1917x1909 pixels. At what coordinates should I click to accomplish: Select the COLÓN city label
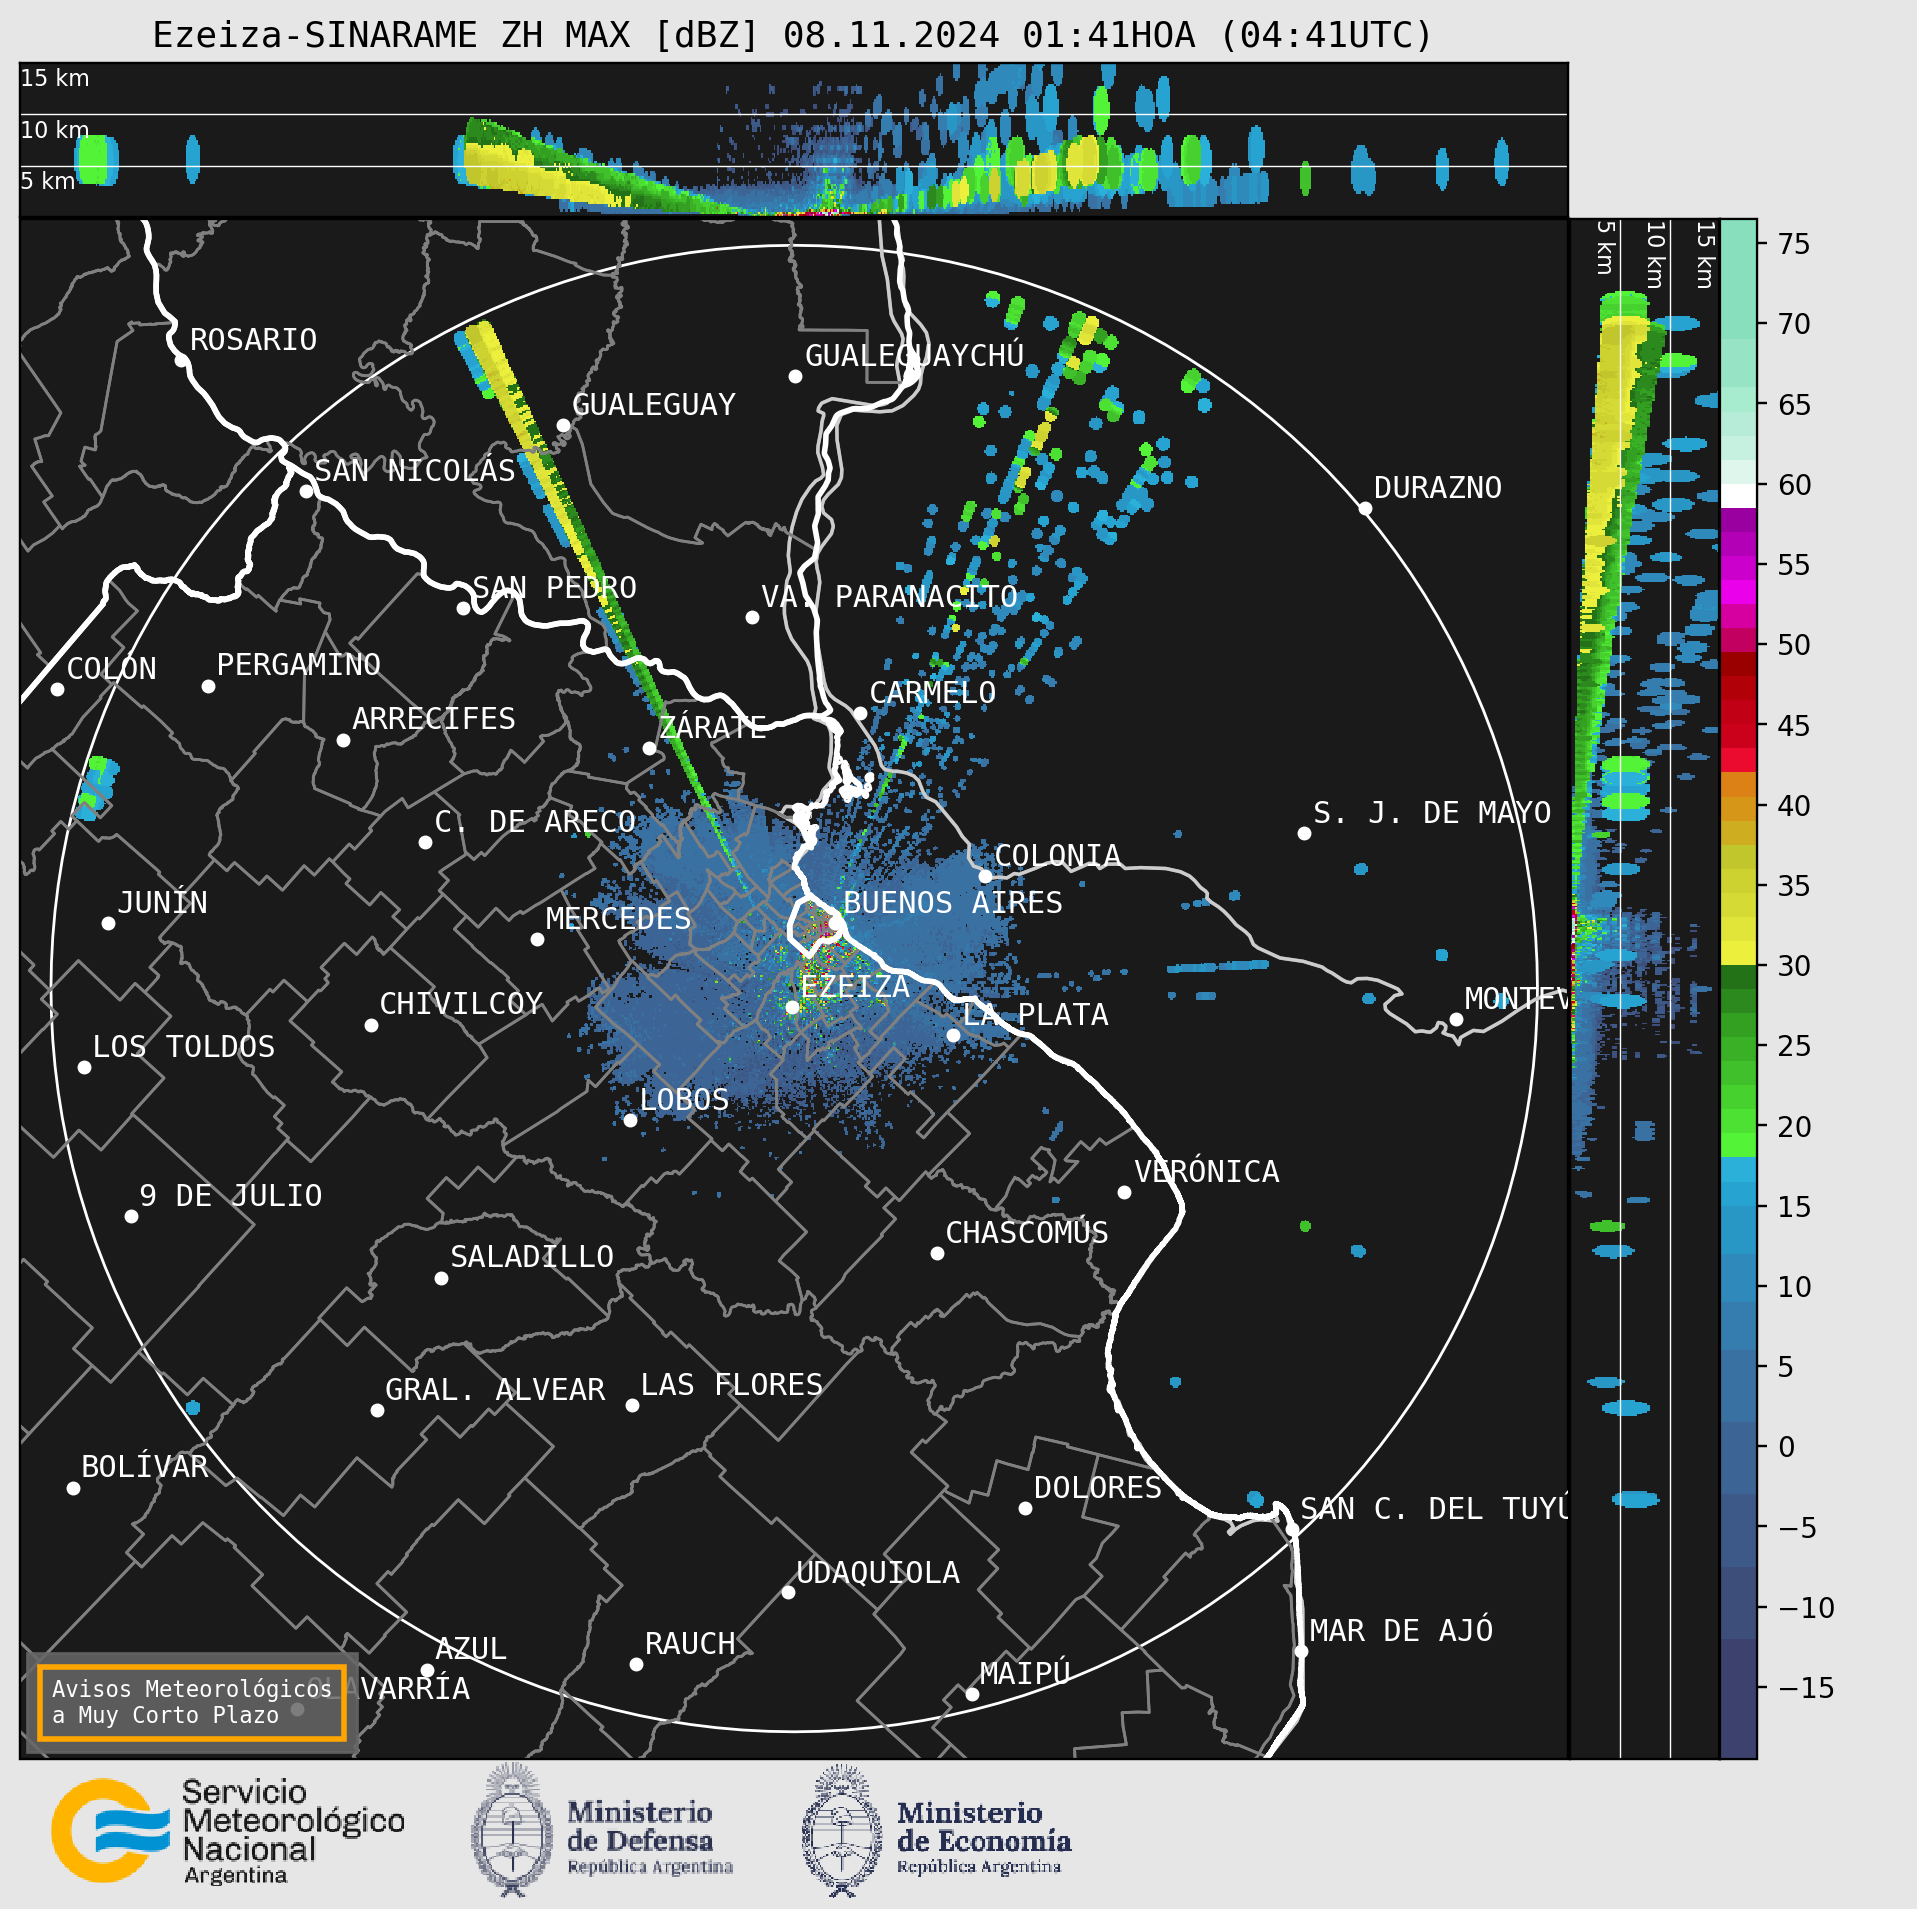[111, 668]
